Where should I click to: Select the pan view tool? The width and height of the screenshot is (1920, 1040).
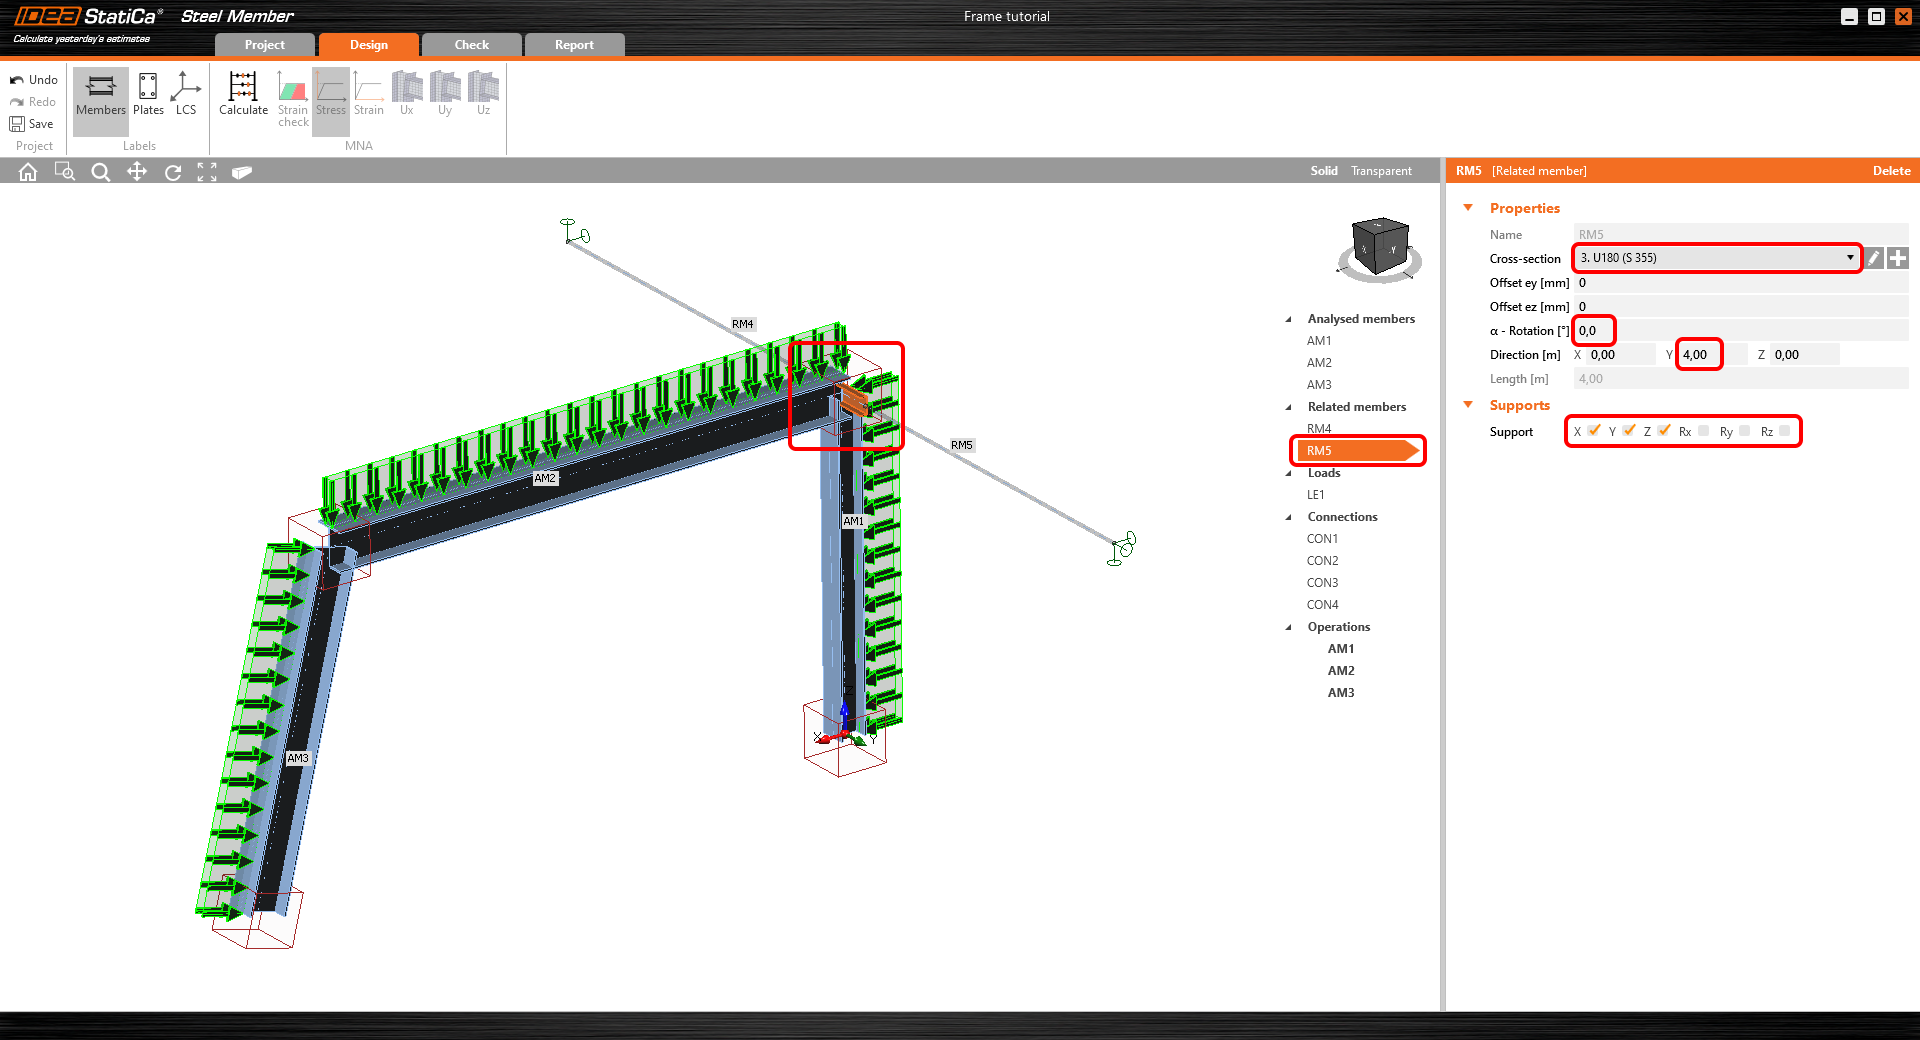point(137,172)
